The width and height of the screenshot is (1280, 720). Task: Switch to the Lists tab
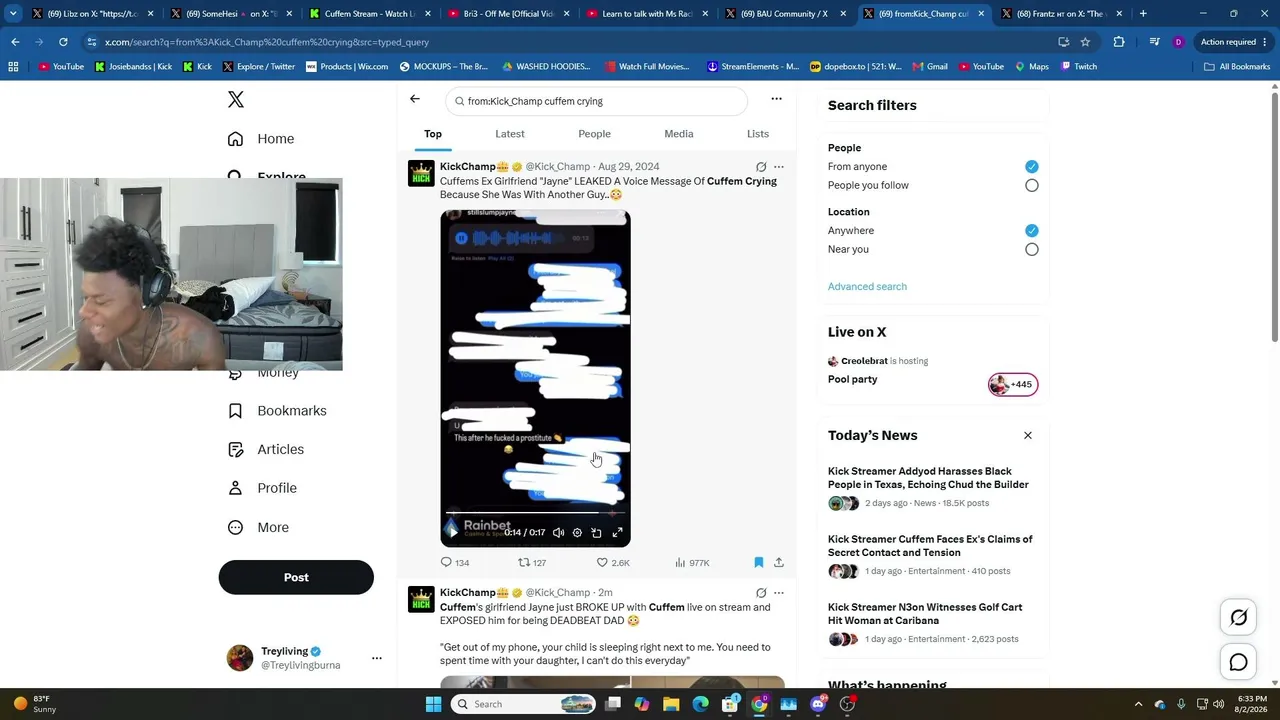(758, 134)
